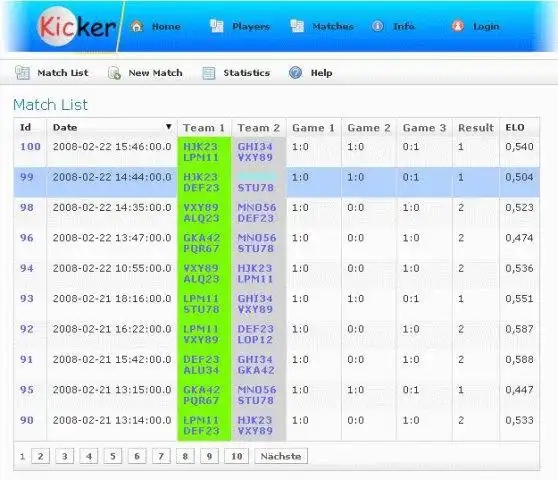Viewport: 558px width, 480px height.
Task: Select Match List in submenu
Action: (x=63, y=73)
